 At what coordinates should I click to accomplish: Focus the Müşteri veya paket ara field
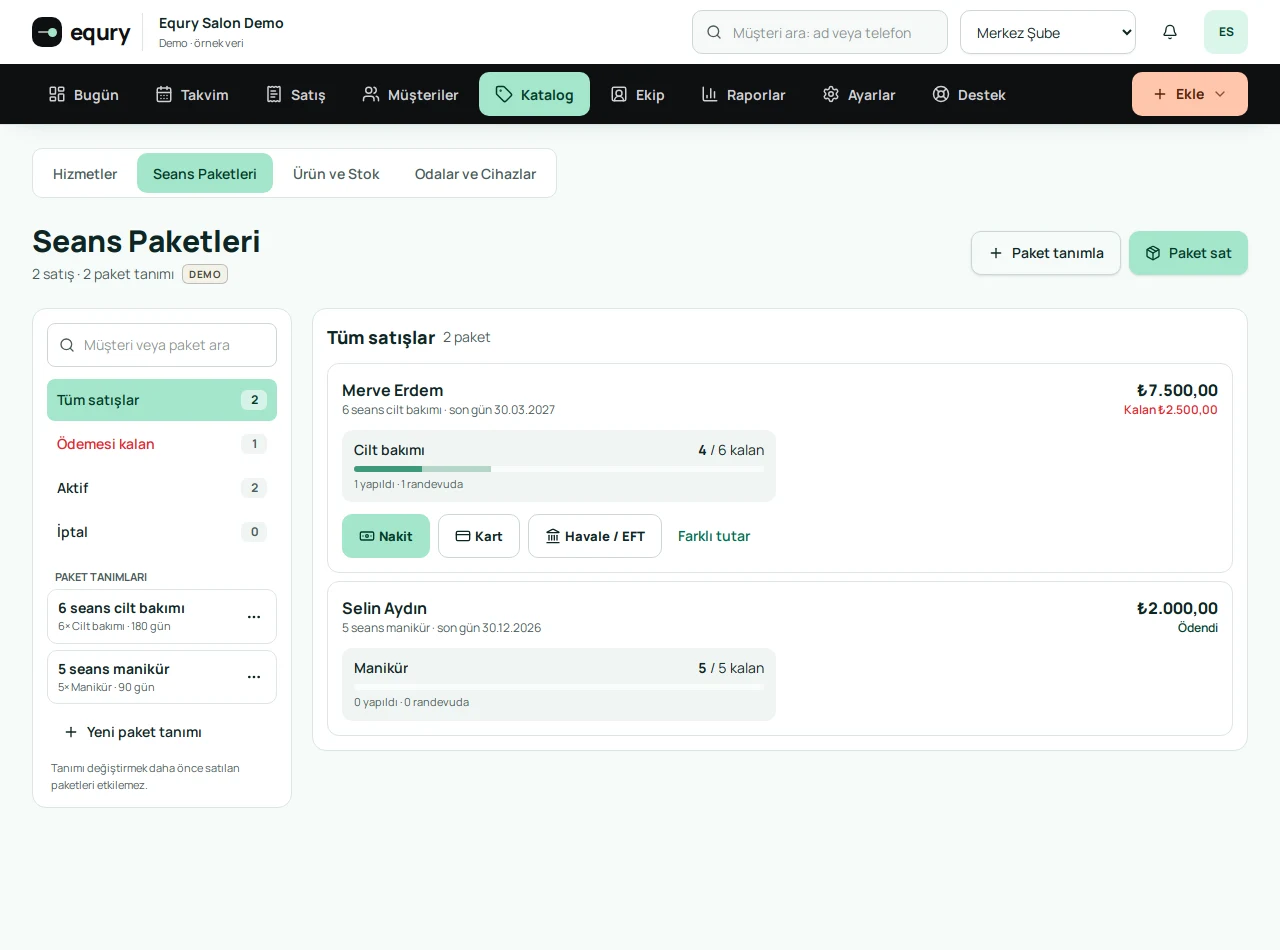[x=162, y=345]
